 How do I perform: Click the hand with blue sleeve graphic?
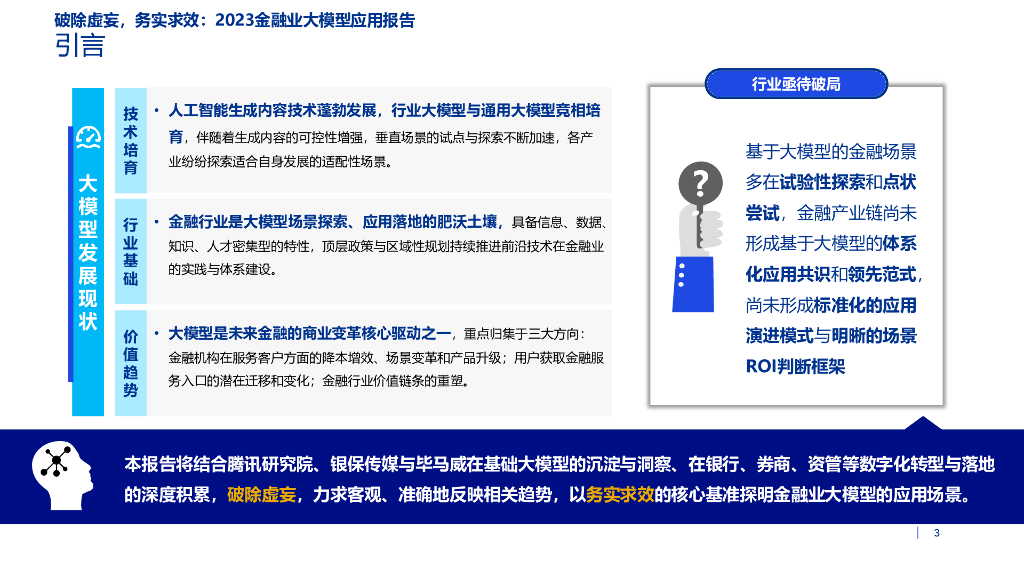pos(697,261)
